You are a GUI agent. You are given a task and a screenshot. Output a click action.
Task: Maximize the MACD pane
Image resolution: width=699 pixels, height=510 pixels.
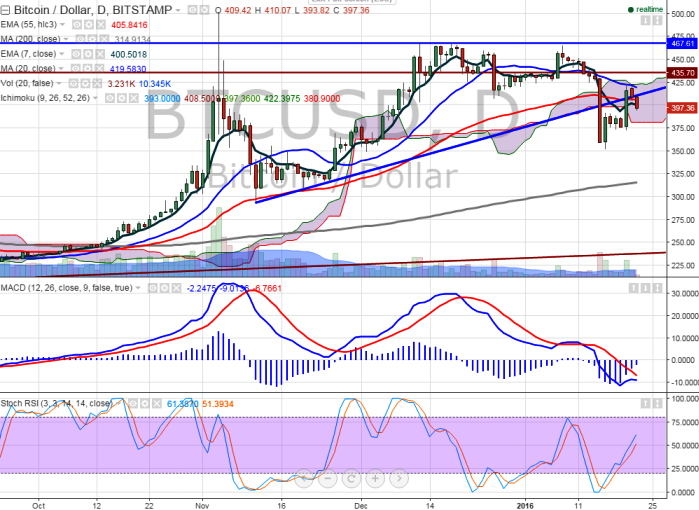click(x=657, y=288)
